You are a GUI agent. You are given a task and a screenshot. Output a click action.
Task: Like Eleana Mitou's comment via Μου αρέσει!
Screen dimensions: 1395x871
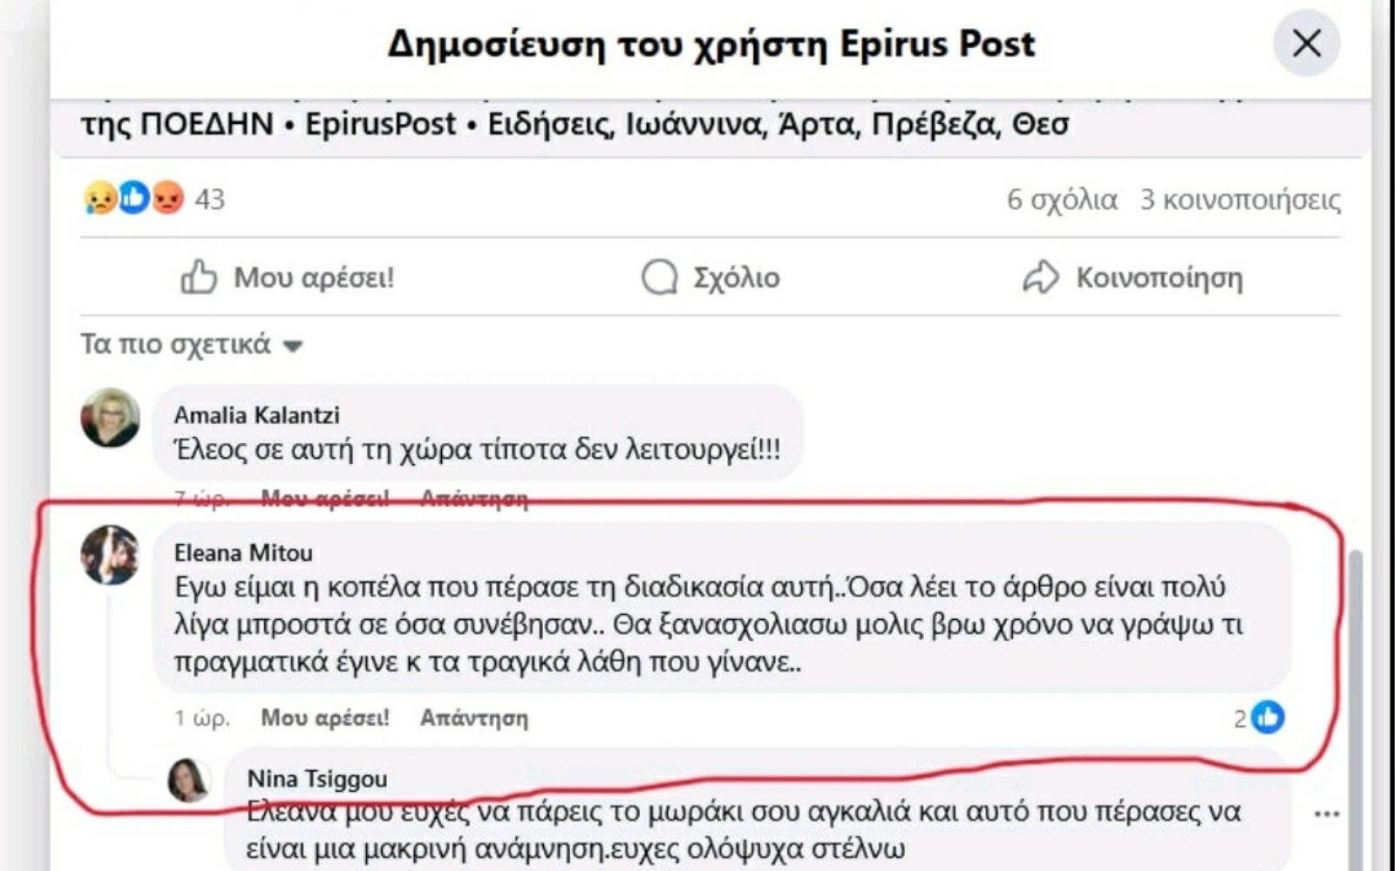tap(325, 718)
